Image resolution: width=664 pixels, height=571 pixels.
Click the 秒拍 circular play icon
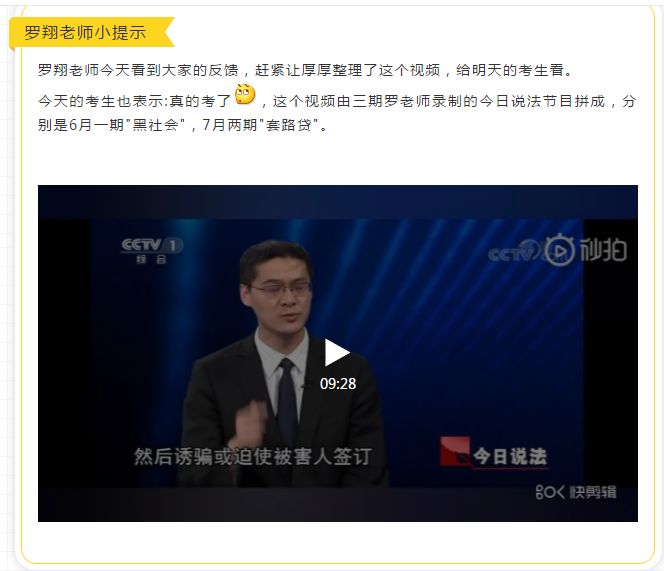[559, 250]
